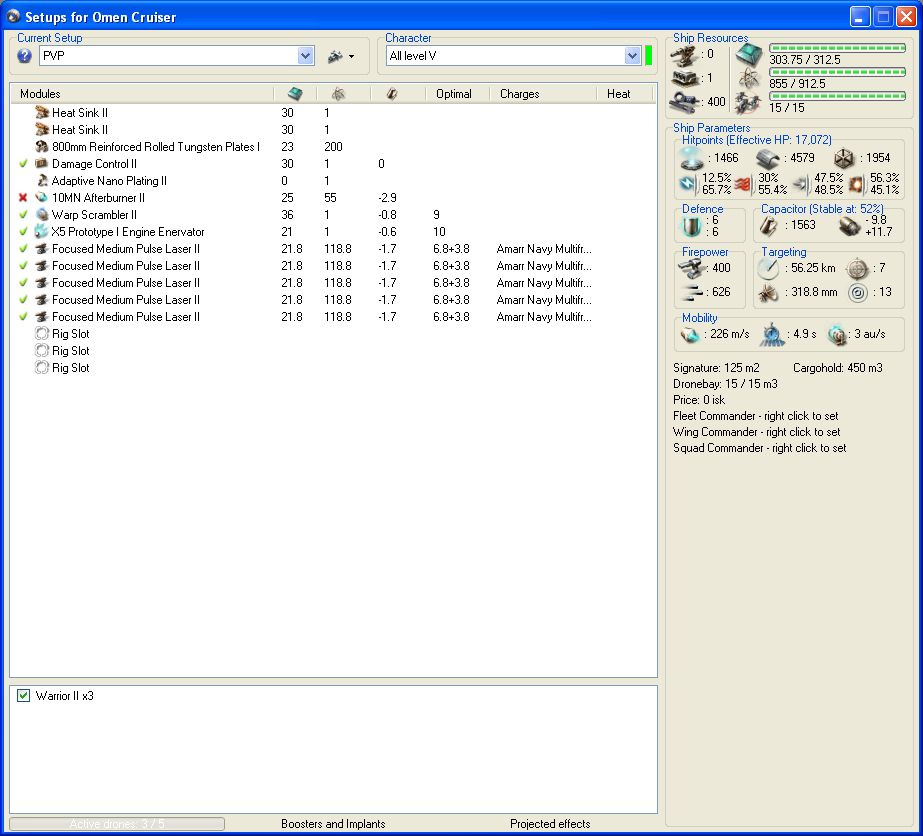
Task: Click the warp speed icon 3 au/s
Action: pos(837,334)
